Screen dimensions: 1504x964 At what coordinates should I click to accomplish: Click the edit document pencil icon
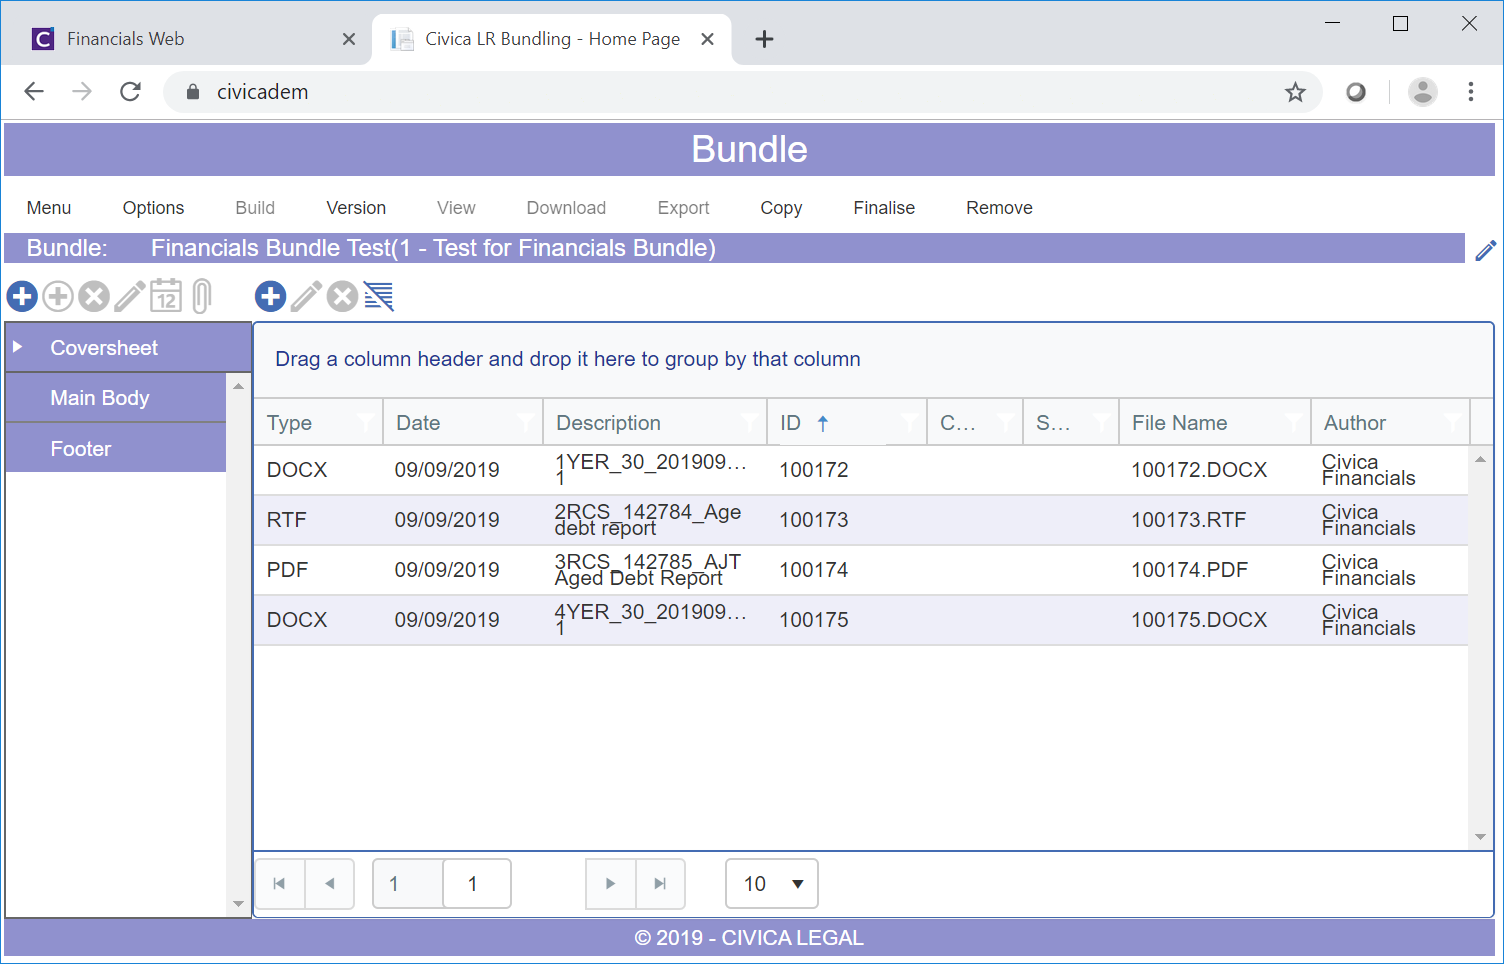(307, 296)
